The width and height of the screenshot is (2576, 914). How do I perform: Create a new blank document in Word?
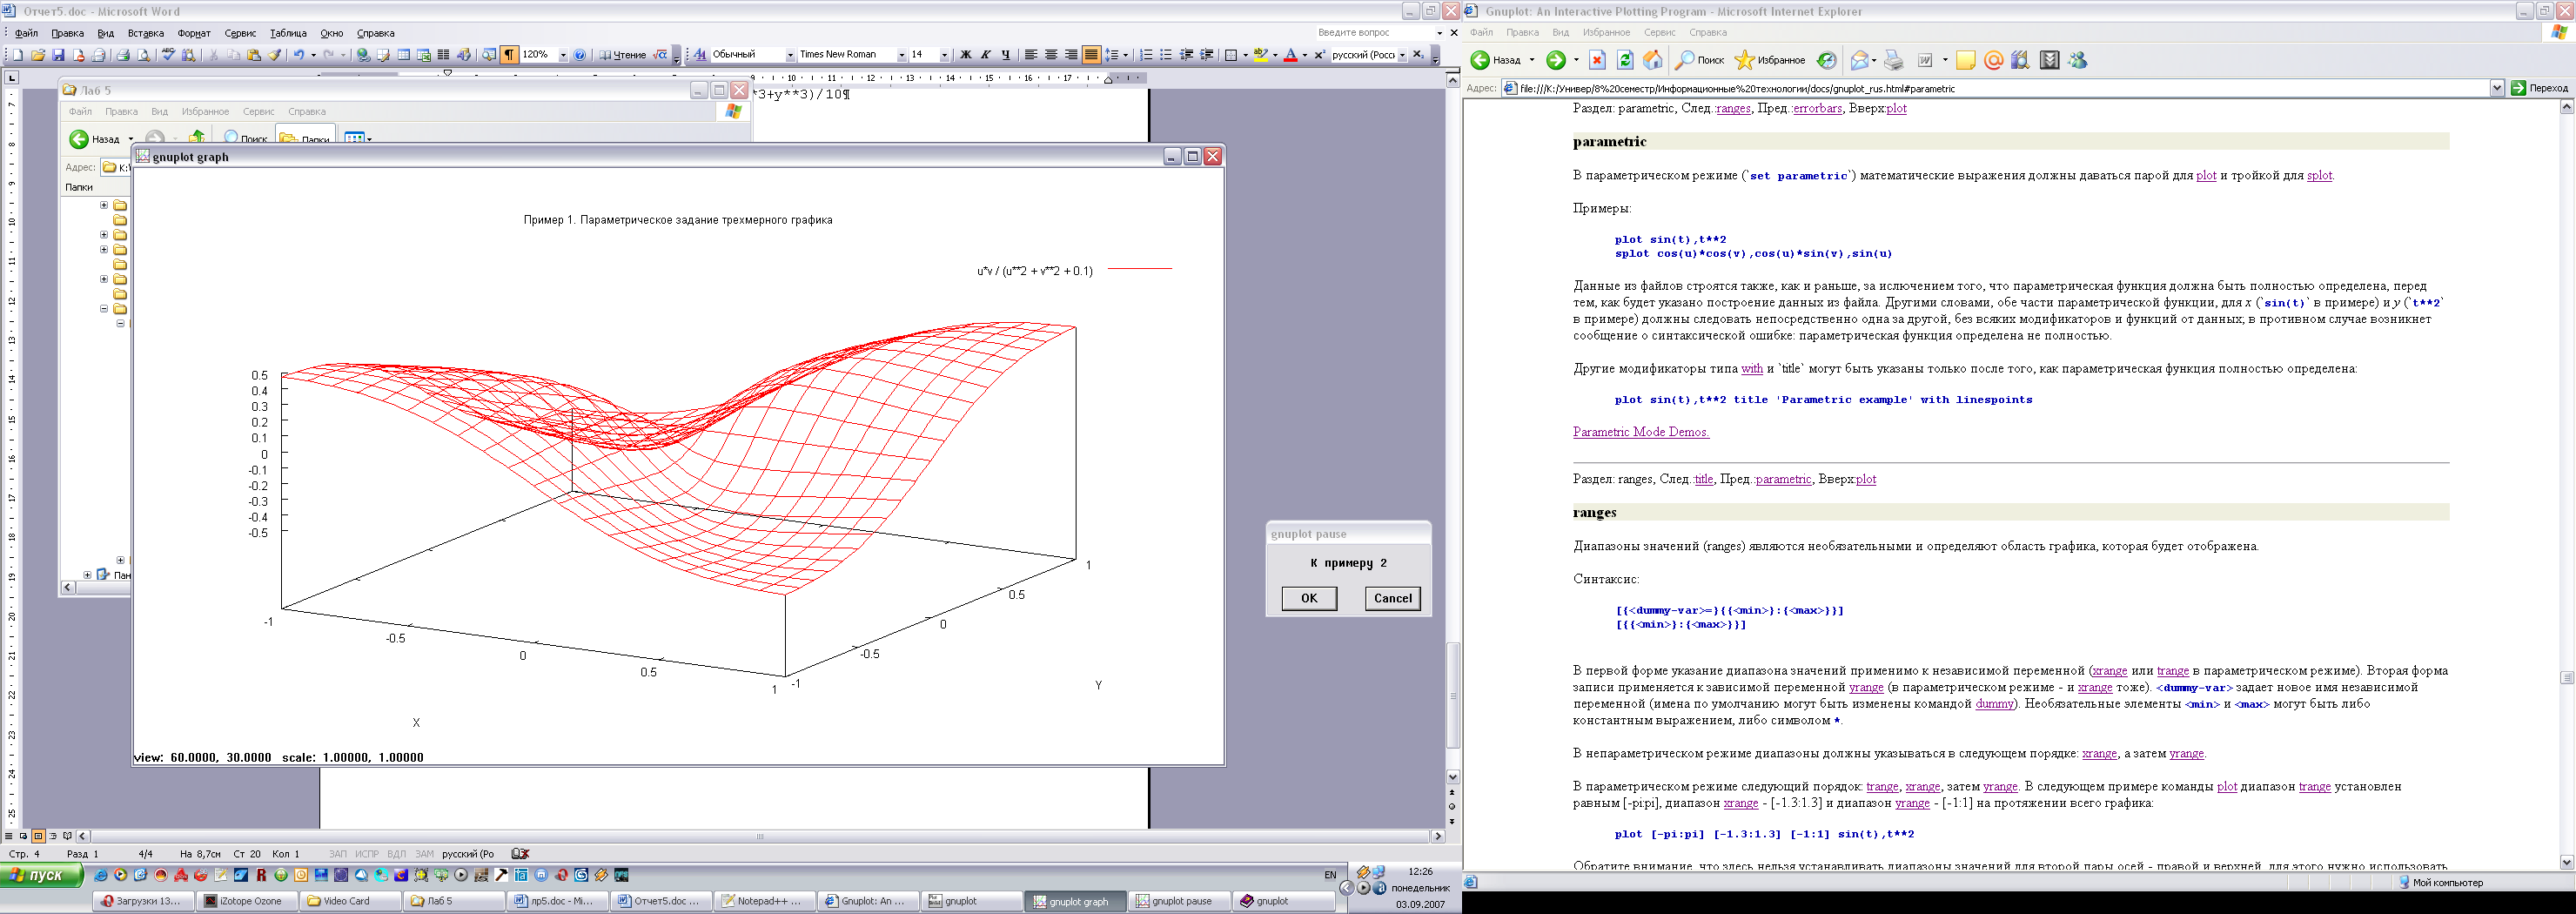pyautogui.click(x=18, y=55)
